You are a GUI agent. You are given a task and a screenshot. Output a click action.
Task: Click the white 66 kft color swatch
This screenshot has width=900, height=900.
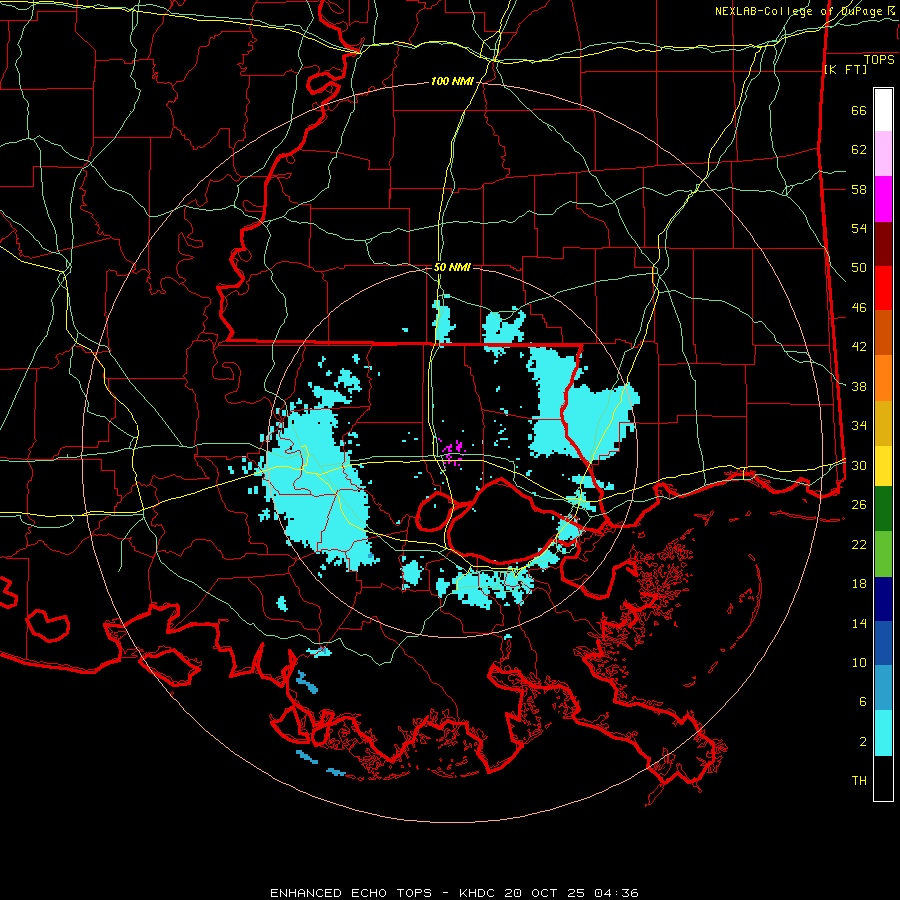[x=883, y=110]
